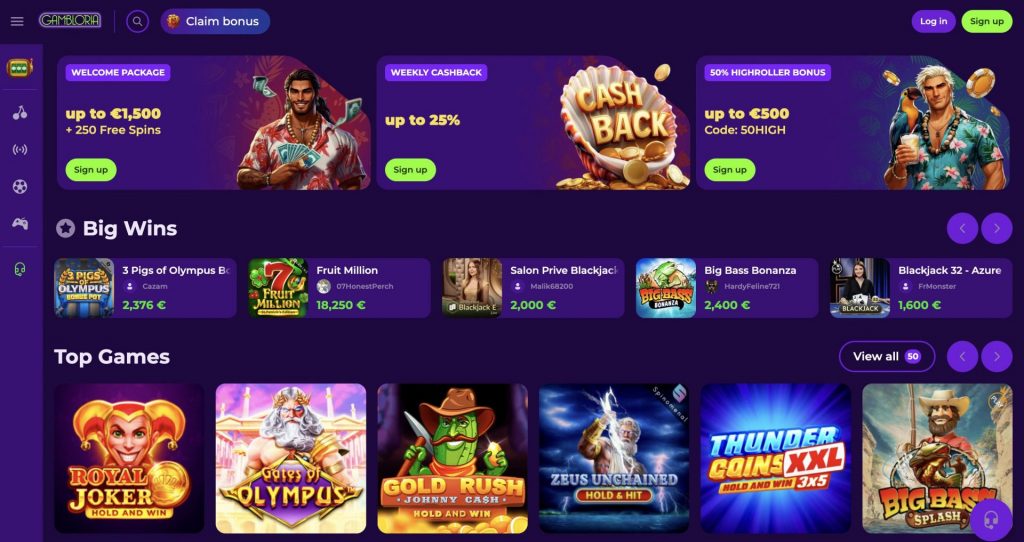Open the Gates of Olympus game thumbnail
The height and width of the screenshot is (542, 1024).
(x=291, y=458)
